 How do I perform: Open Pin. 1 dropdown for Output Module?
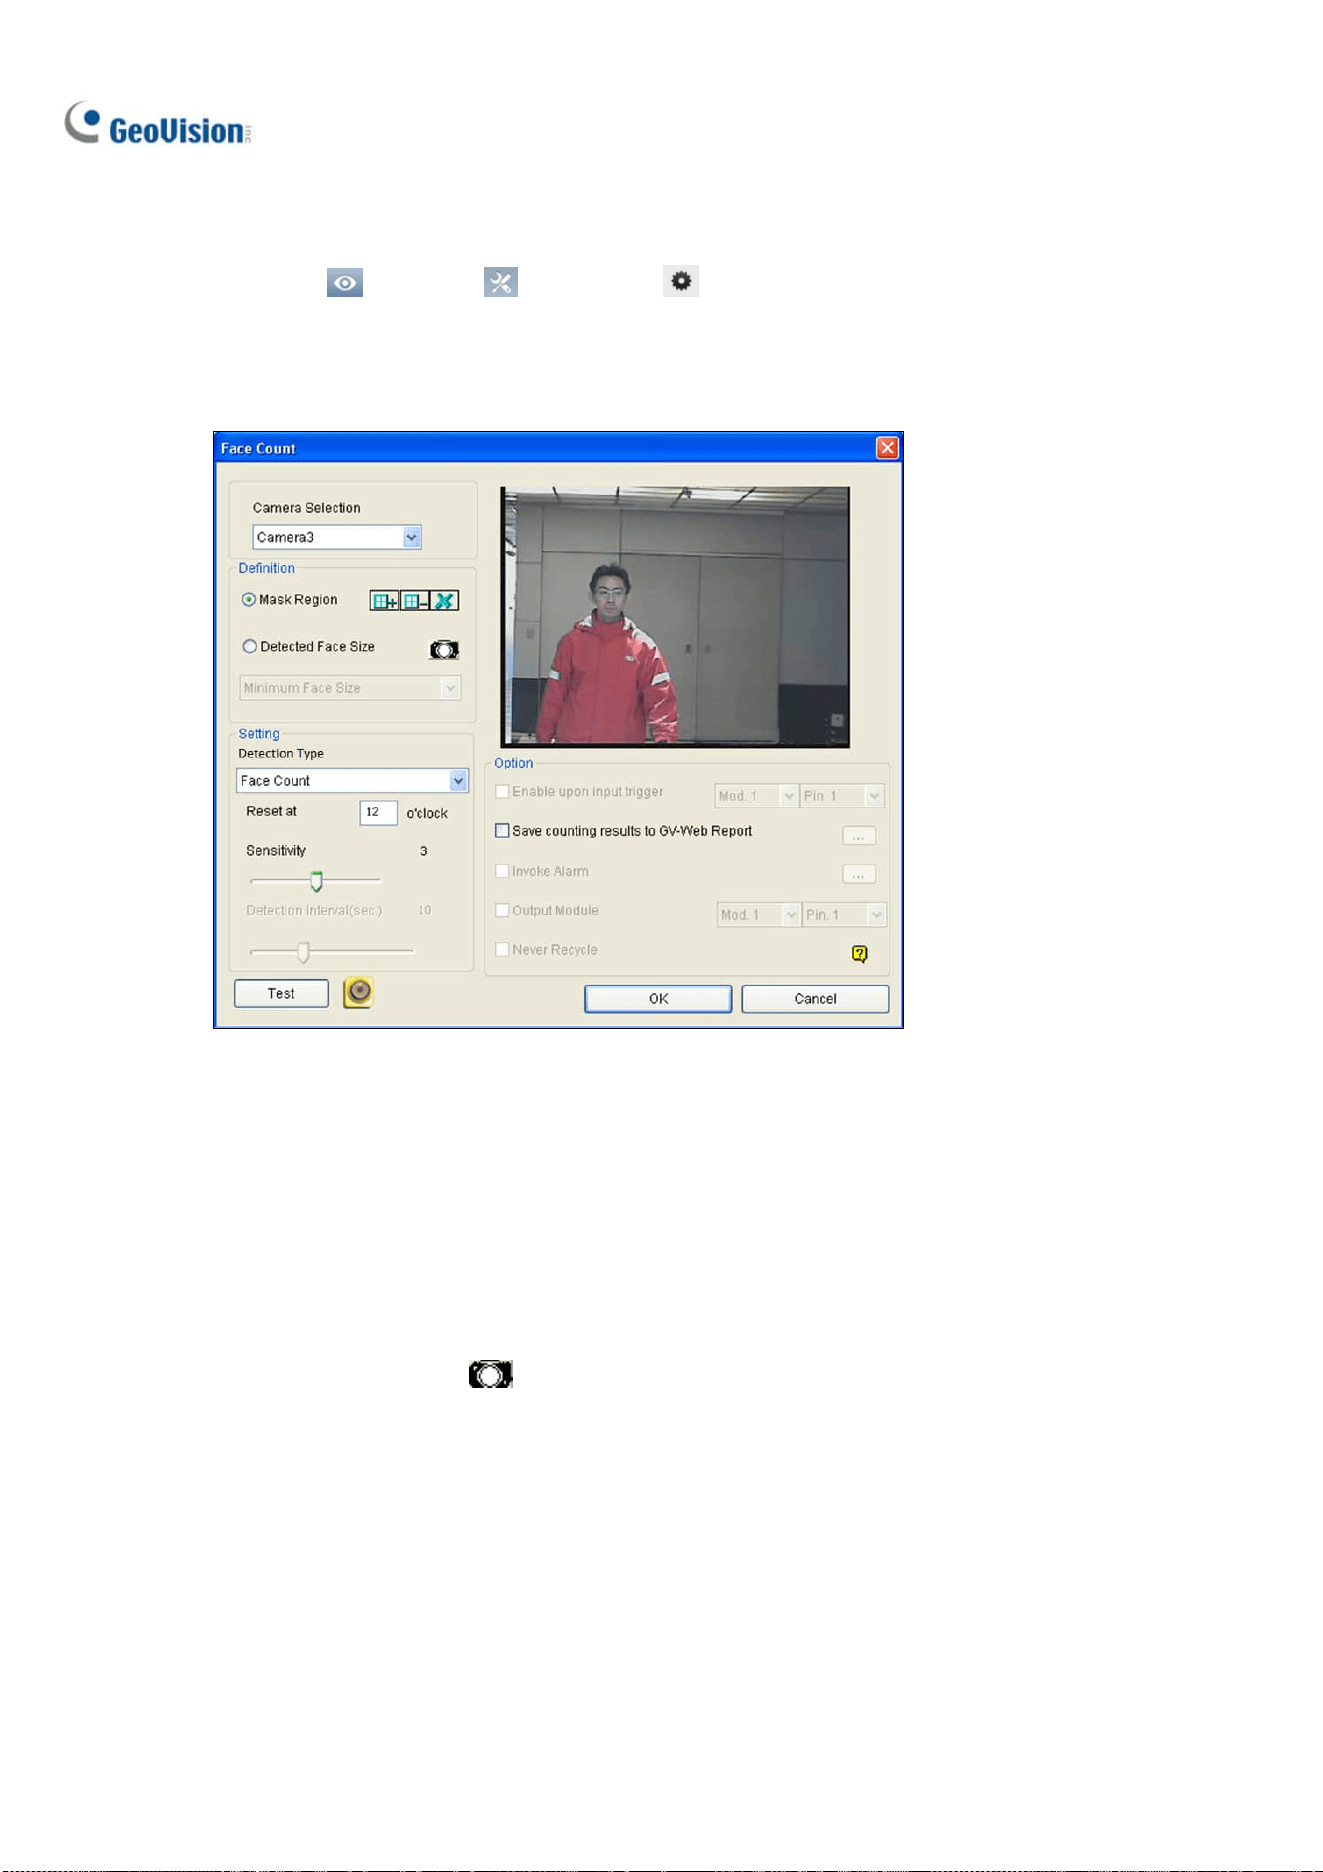click(845, 915)
